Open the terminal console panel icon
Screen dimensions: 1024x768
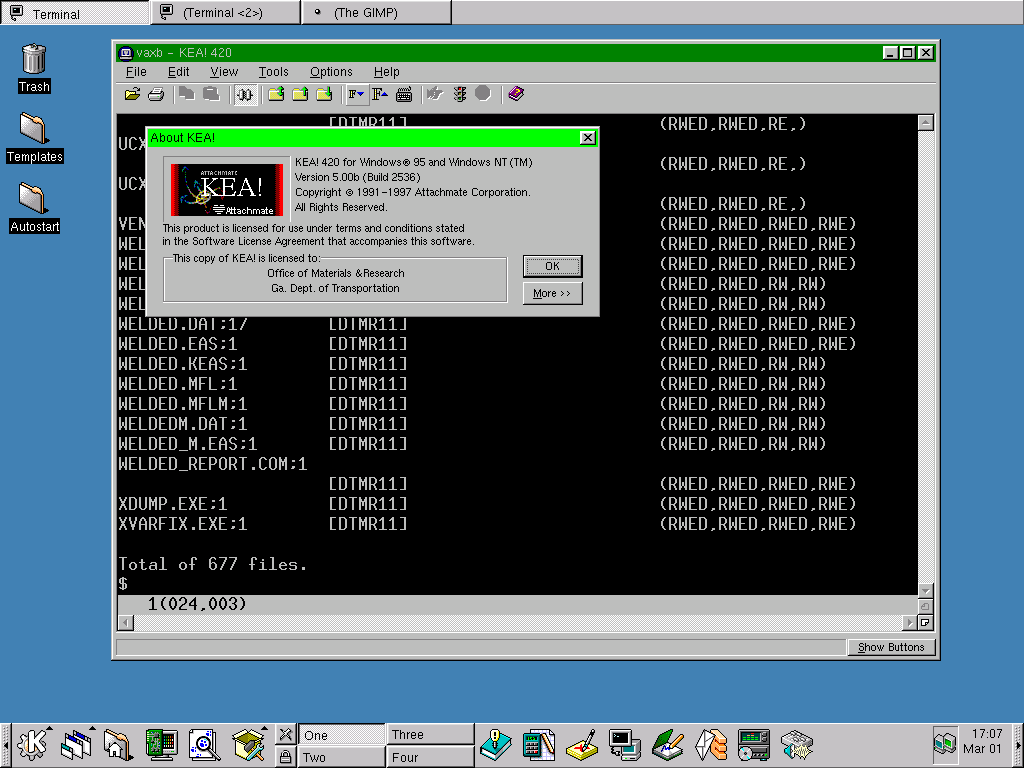[625, 745]
